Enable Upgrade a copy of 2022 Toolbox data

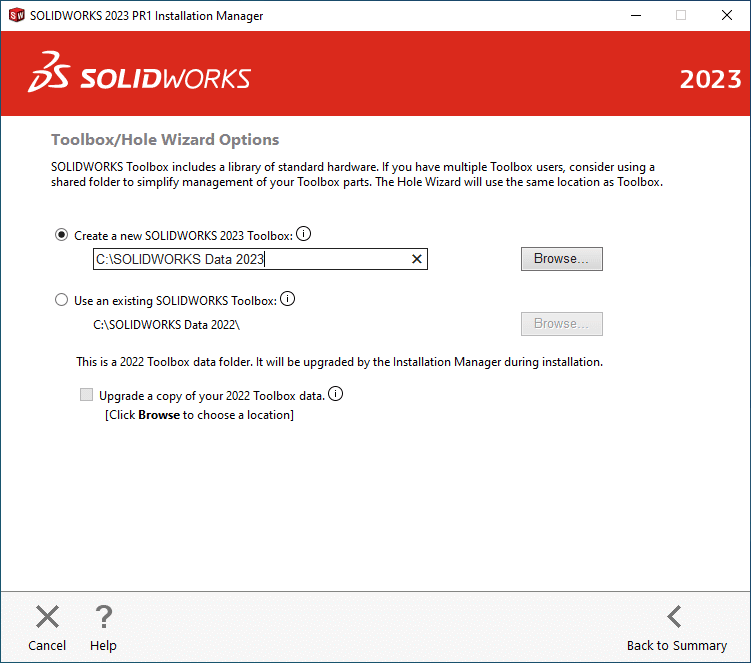(86, 395)
